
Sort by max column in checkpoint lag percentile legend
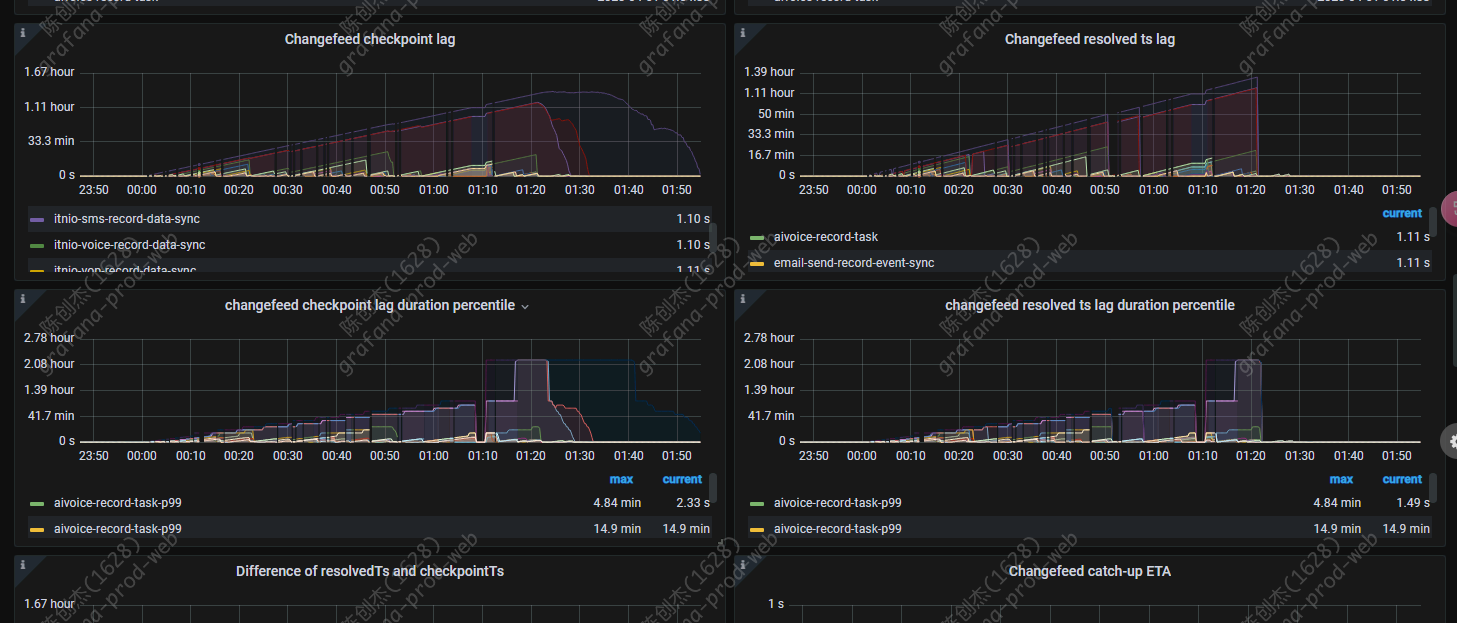[x=622, y=480]
